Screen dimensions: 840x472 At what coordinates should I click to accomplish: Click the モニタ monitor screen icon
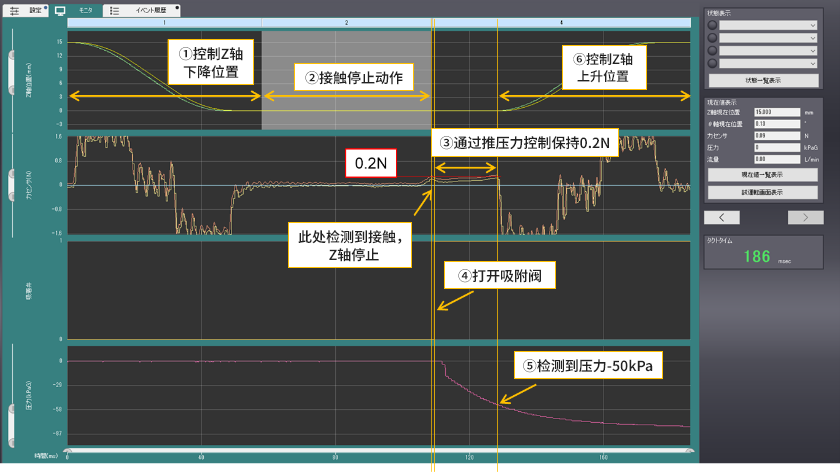click(x=60, y=8)
